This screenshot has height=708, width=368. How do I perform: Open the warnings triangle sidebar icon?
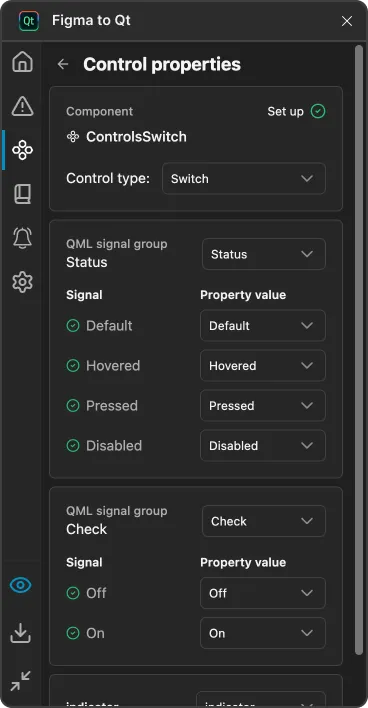click(23, 106)
